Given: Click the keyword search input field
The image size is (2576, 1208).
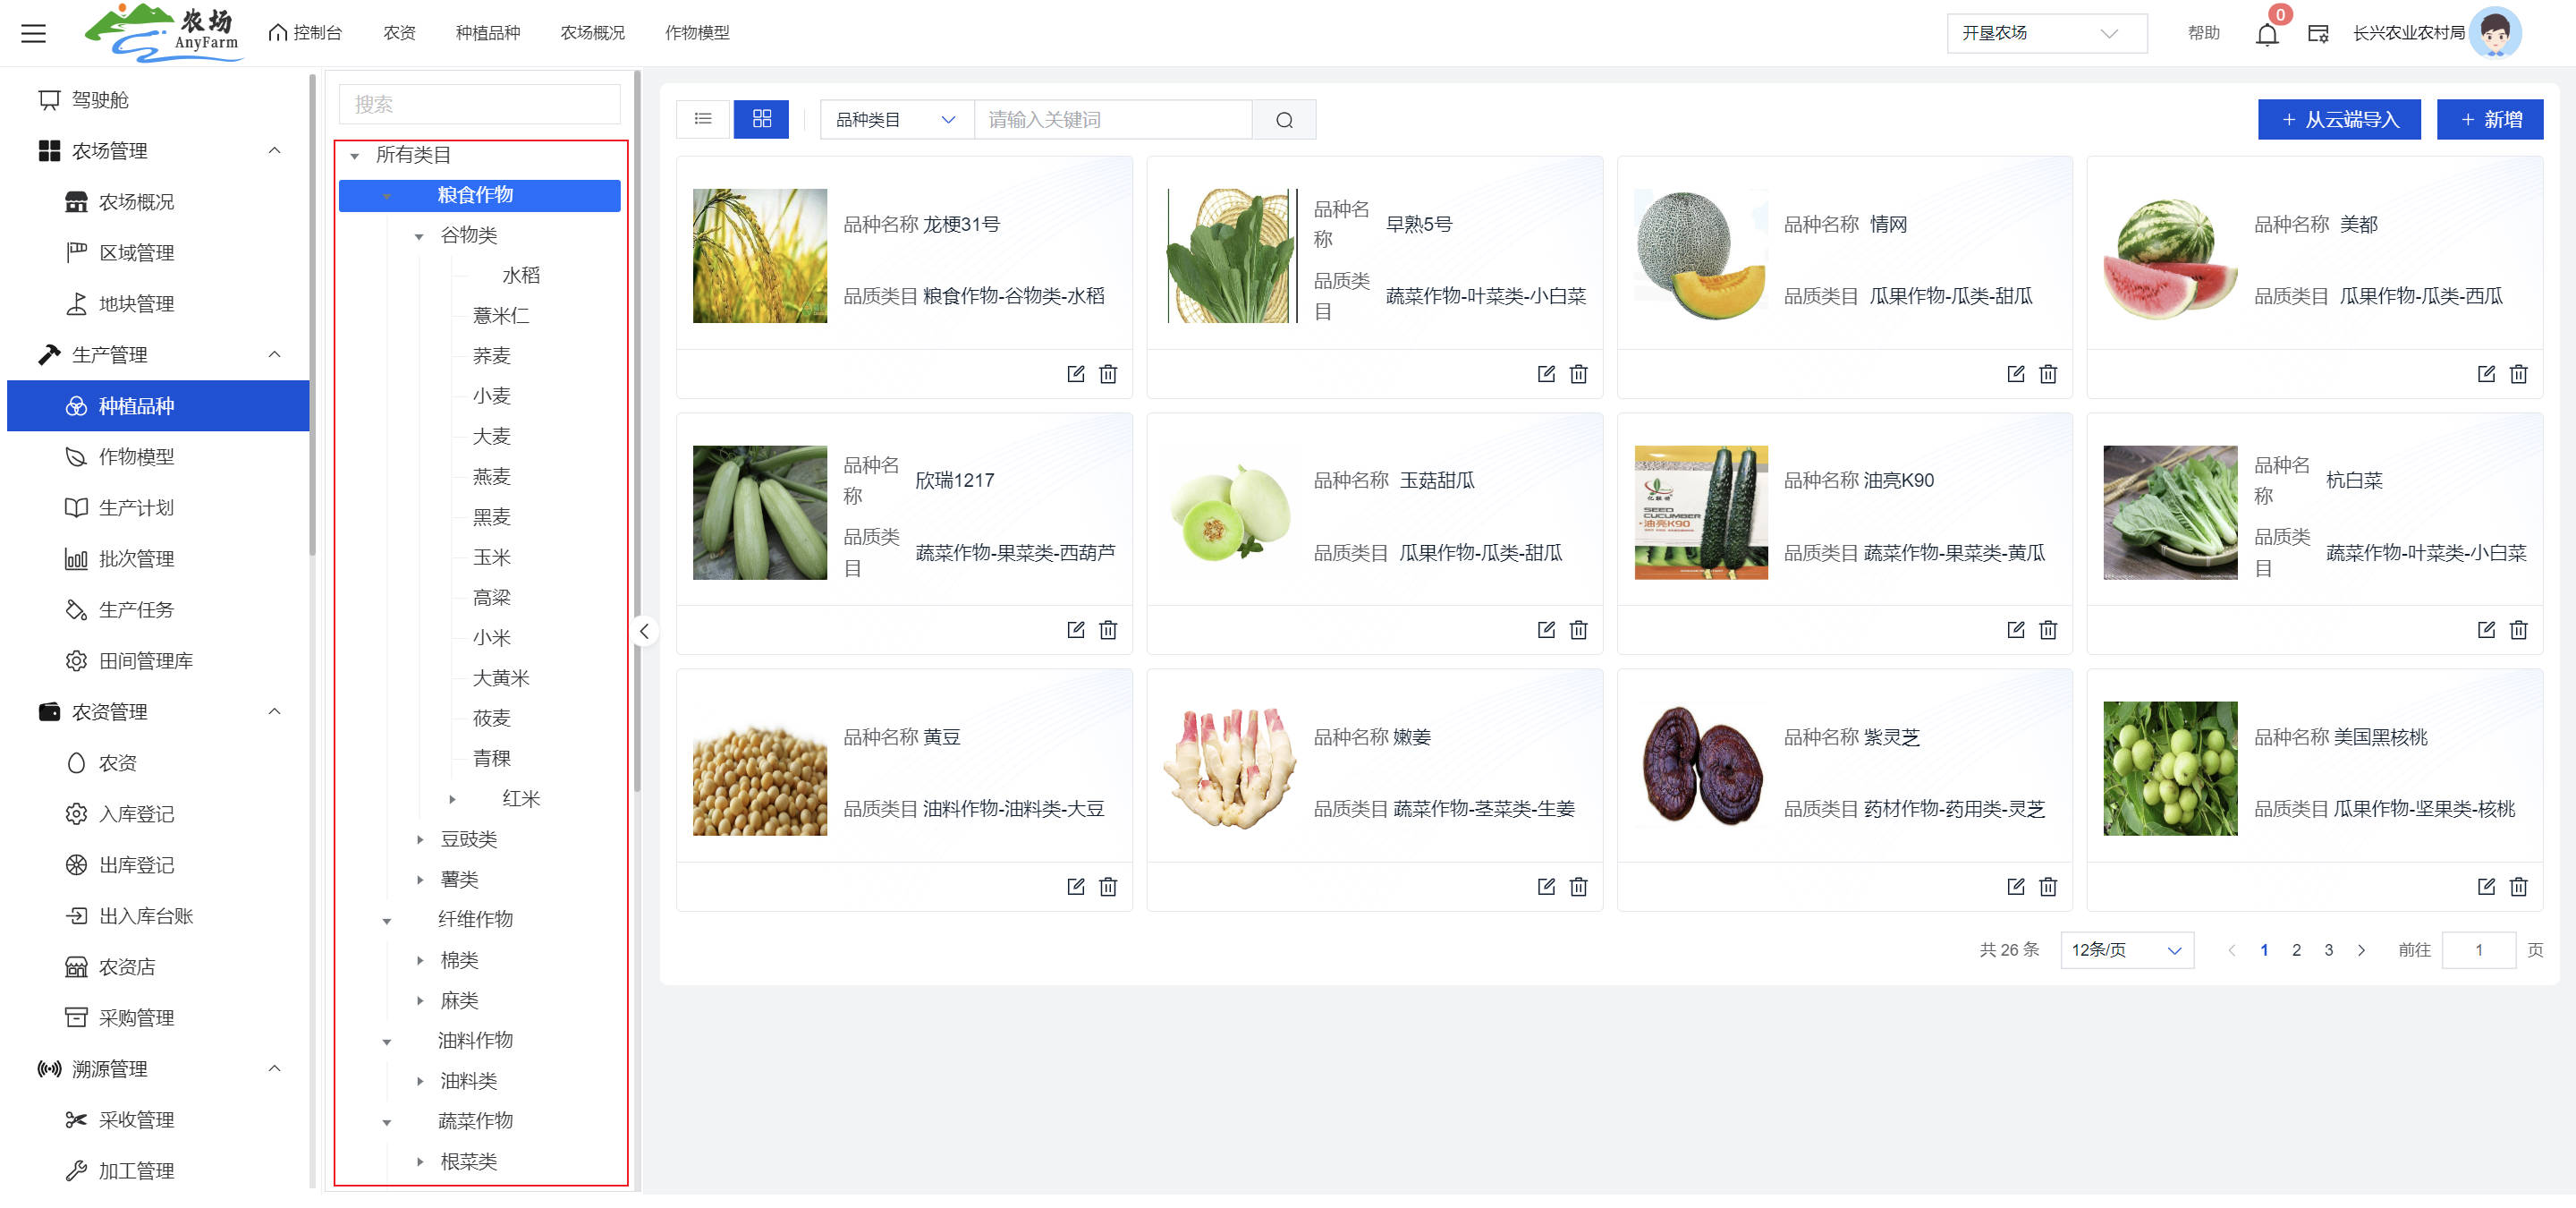Looking at the screenshot, I should (x=1112, y=120).
